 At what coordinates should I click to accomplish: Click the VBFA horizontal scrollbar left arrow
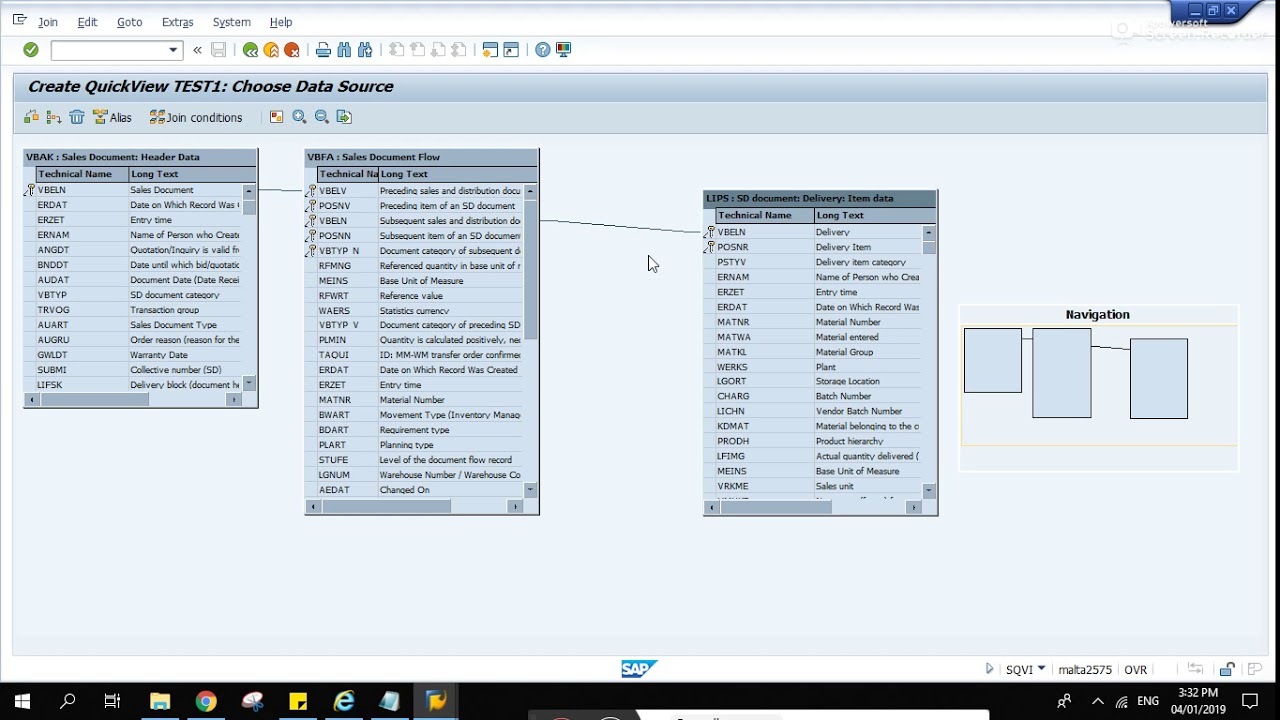click(313, 507)
